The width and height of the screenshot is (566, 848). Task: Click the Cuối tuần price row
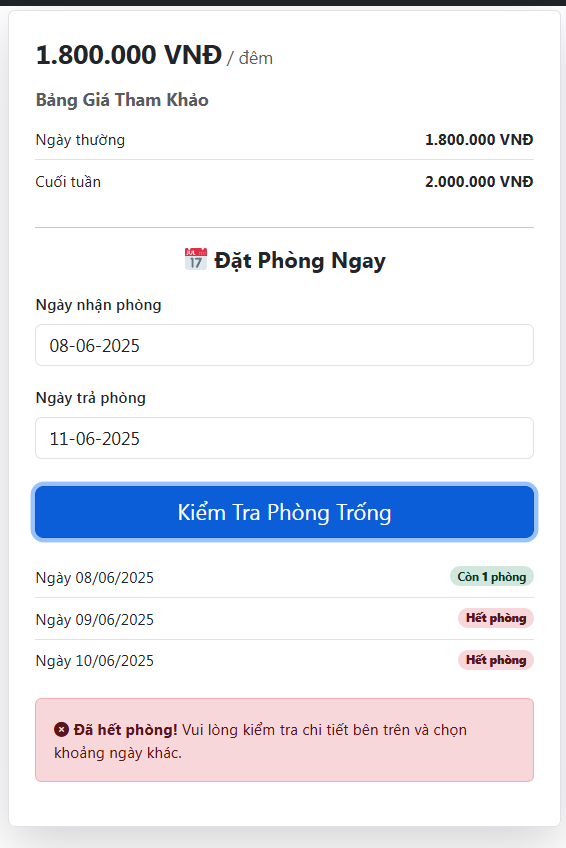[x=284, y=181]
